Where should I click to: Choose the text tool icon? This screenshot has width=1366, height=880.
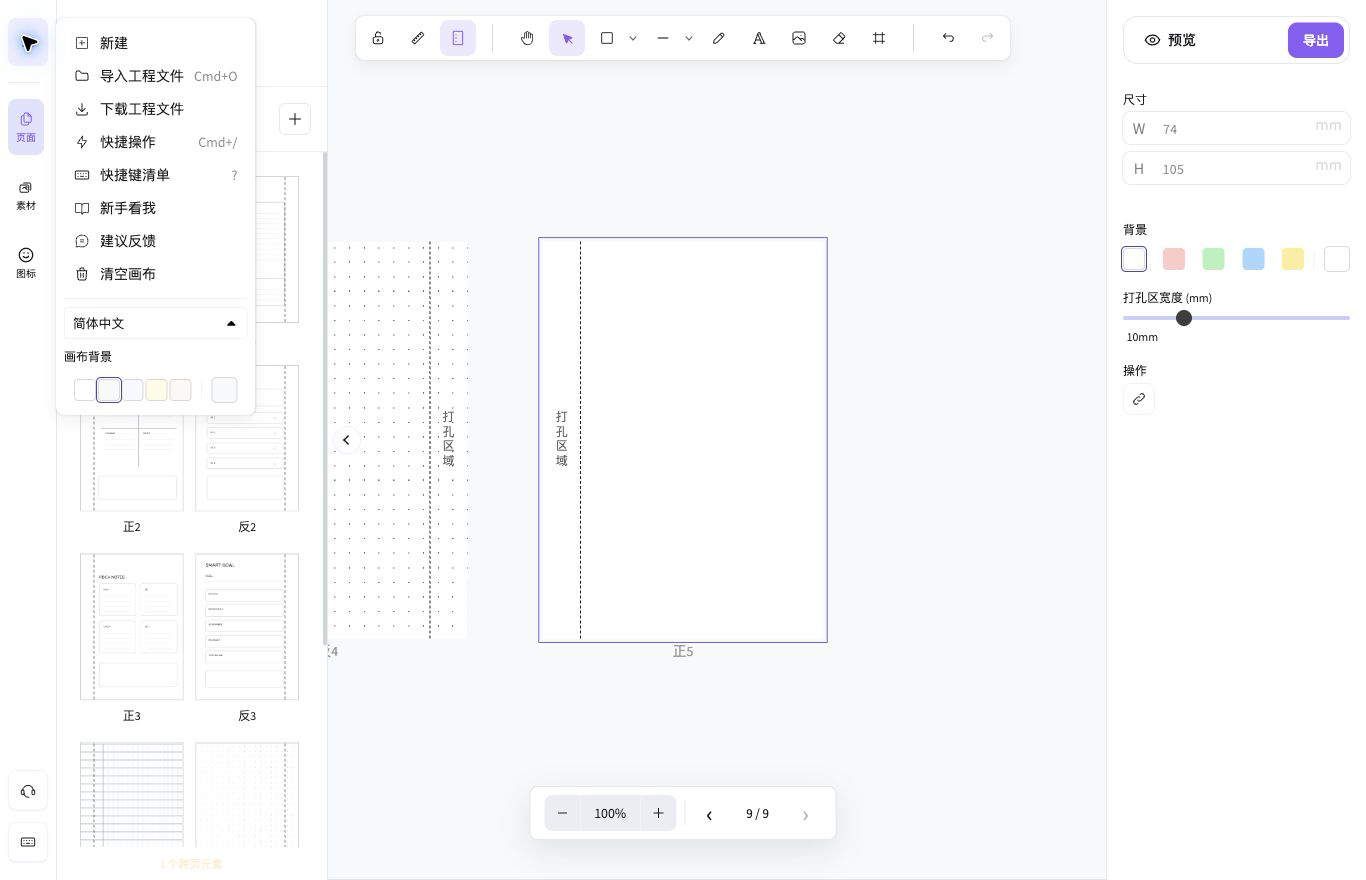tap(759, 38)
